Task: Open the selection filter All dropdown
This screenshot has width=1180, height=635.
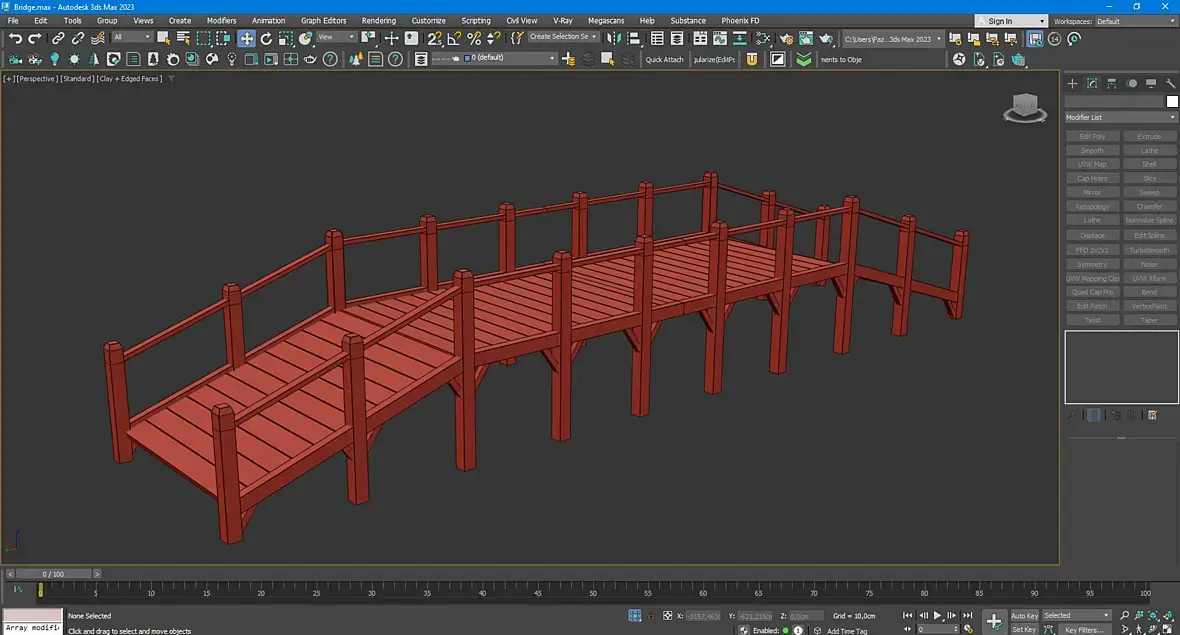Action: click(x=131, y=37)
